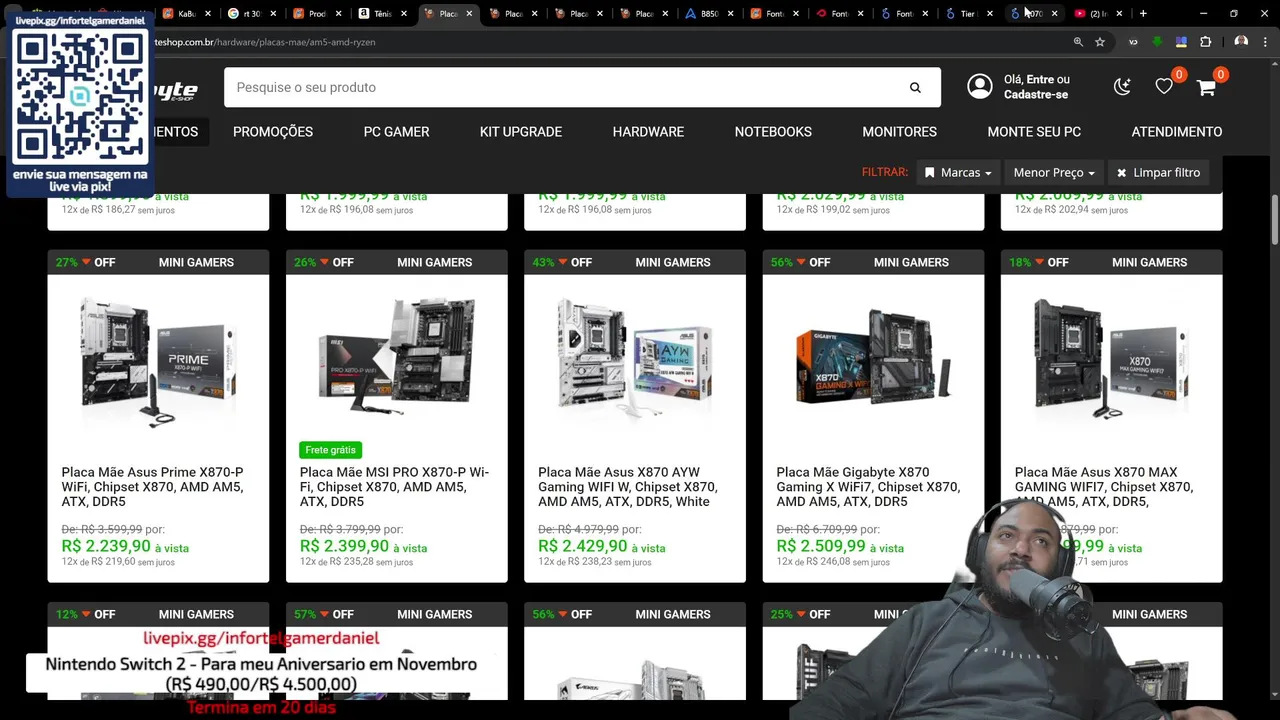The width and height of the screenshot is (1280, 720).
Task: Open the HARDWARE menu
Action: 648,132
